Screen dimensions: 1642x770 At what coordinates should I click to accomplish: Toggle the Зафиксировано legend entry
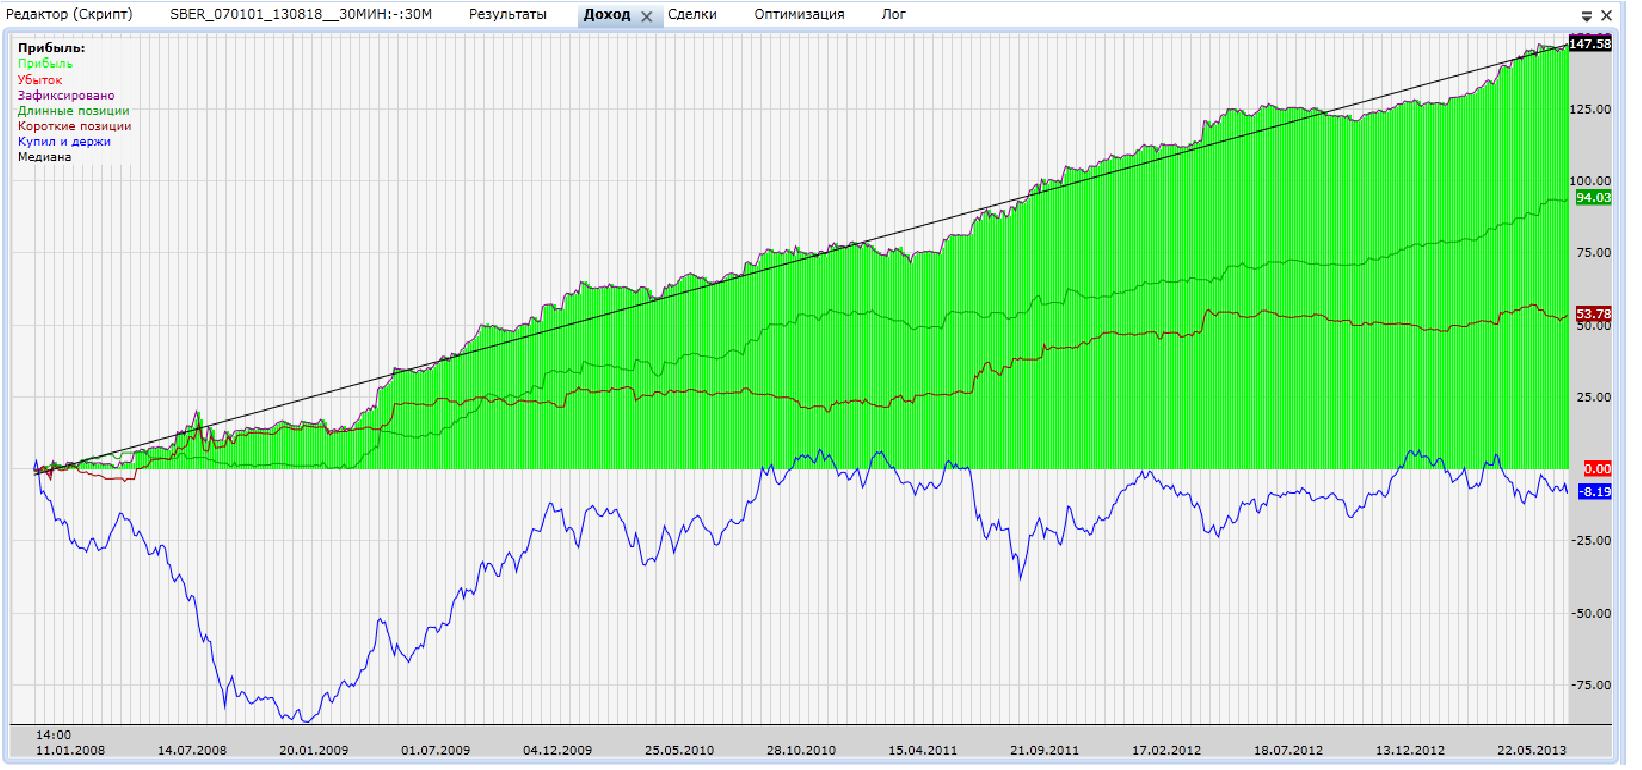click(66, 95)
